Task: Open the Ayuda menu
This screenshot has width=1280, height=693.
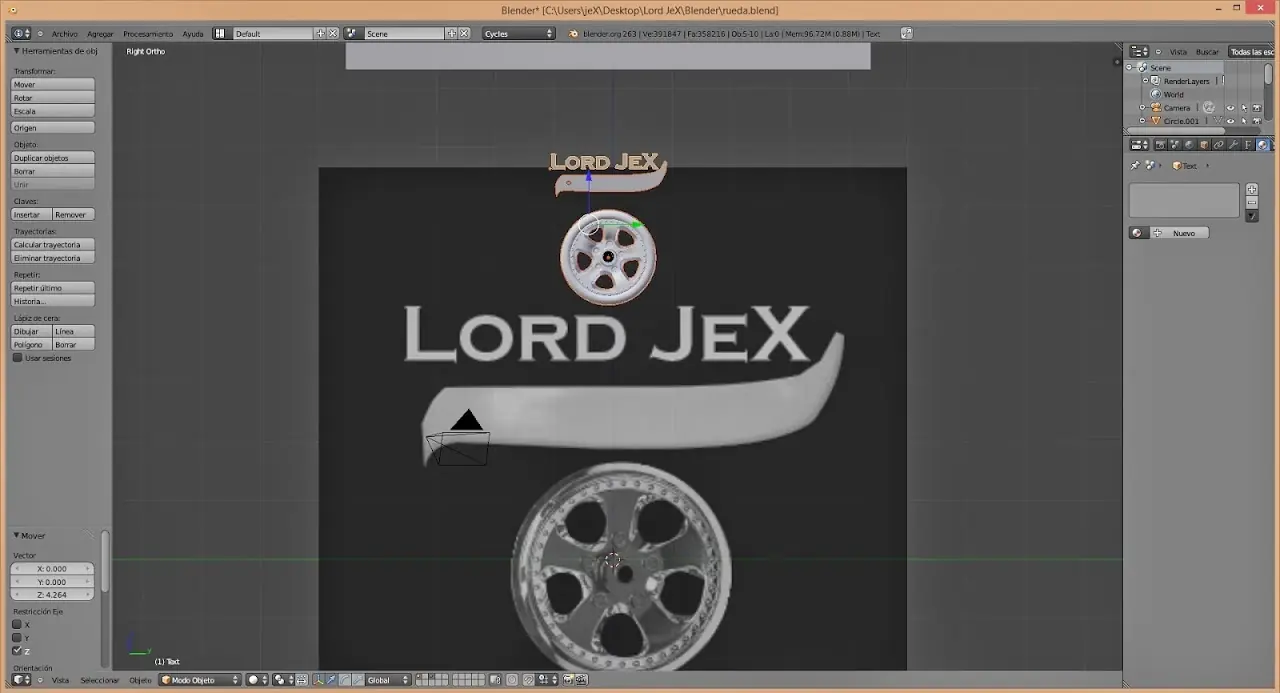Action: point(193,34)
